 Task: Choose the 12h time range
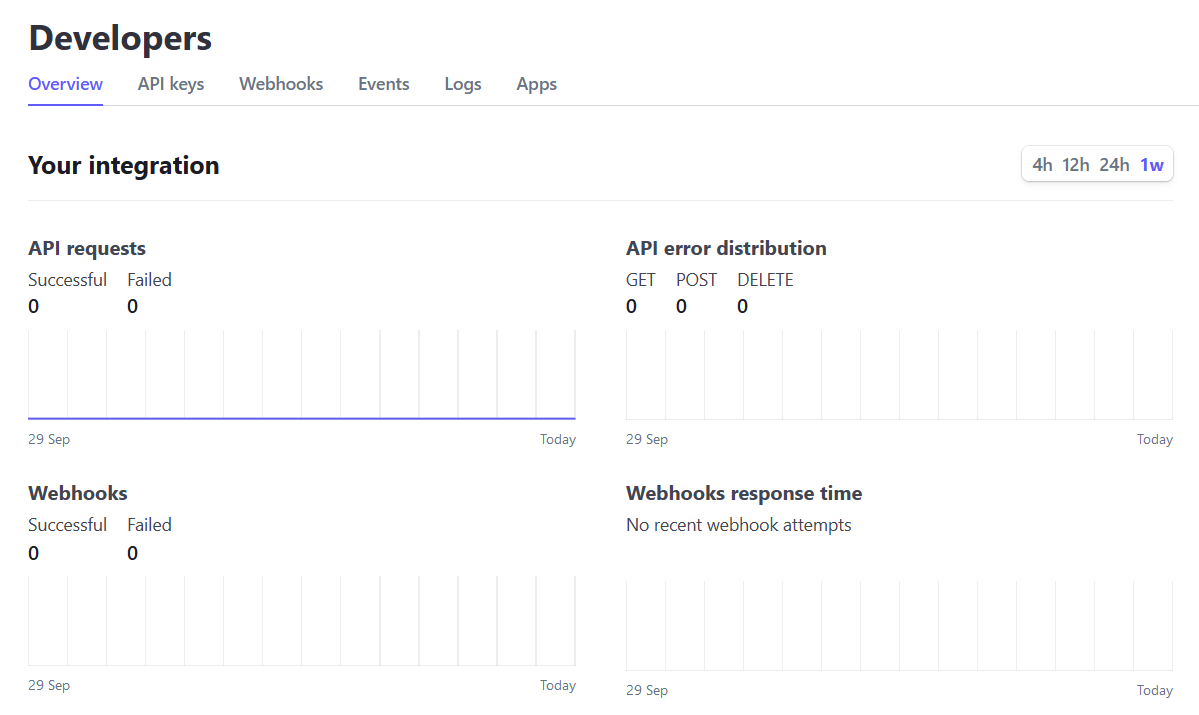click(x=1076, y=165)
